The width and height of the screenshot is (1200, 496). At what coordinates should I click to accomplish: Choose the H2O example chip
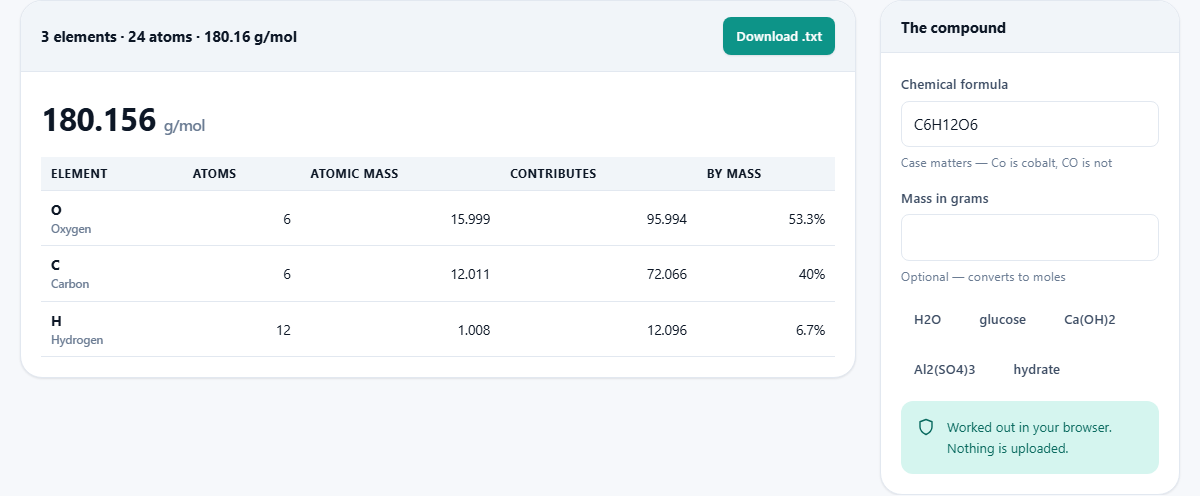point(928,320)
